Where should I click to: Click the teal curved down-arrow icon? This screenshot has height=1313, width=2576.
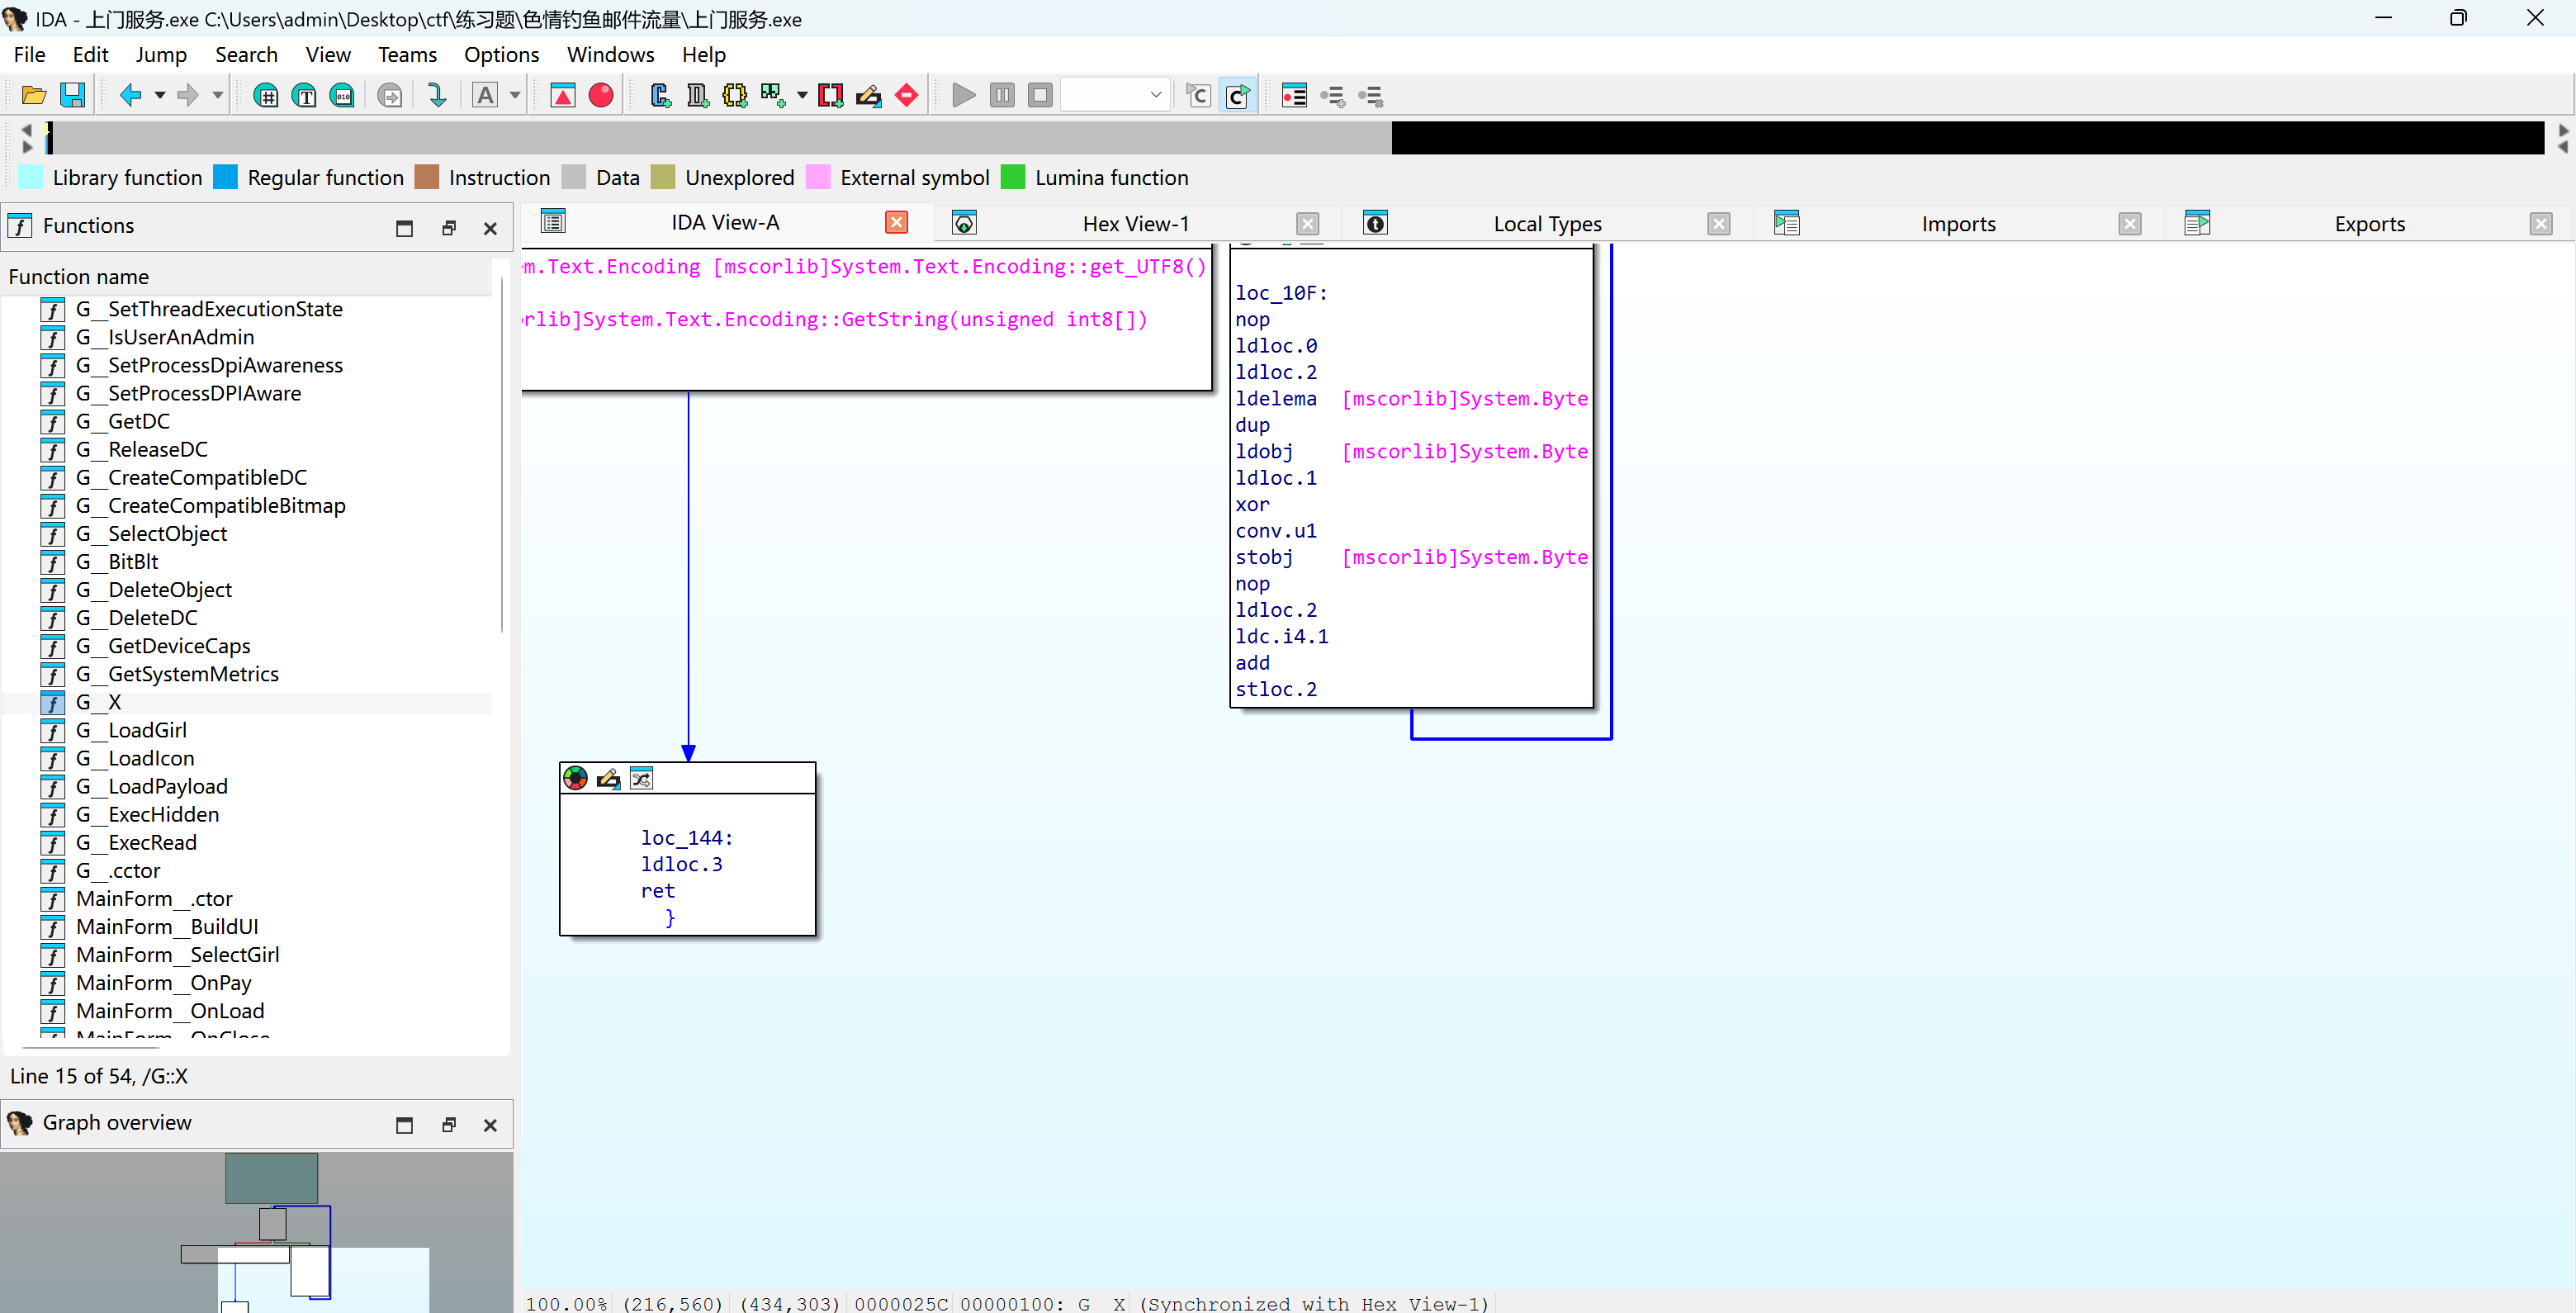(x=437, y=96)
